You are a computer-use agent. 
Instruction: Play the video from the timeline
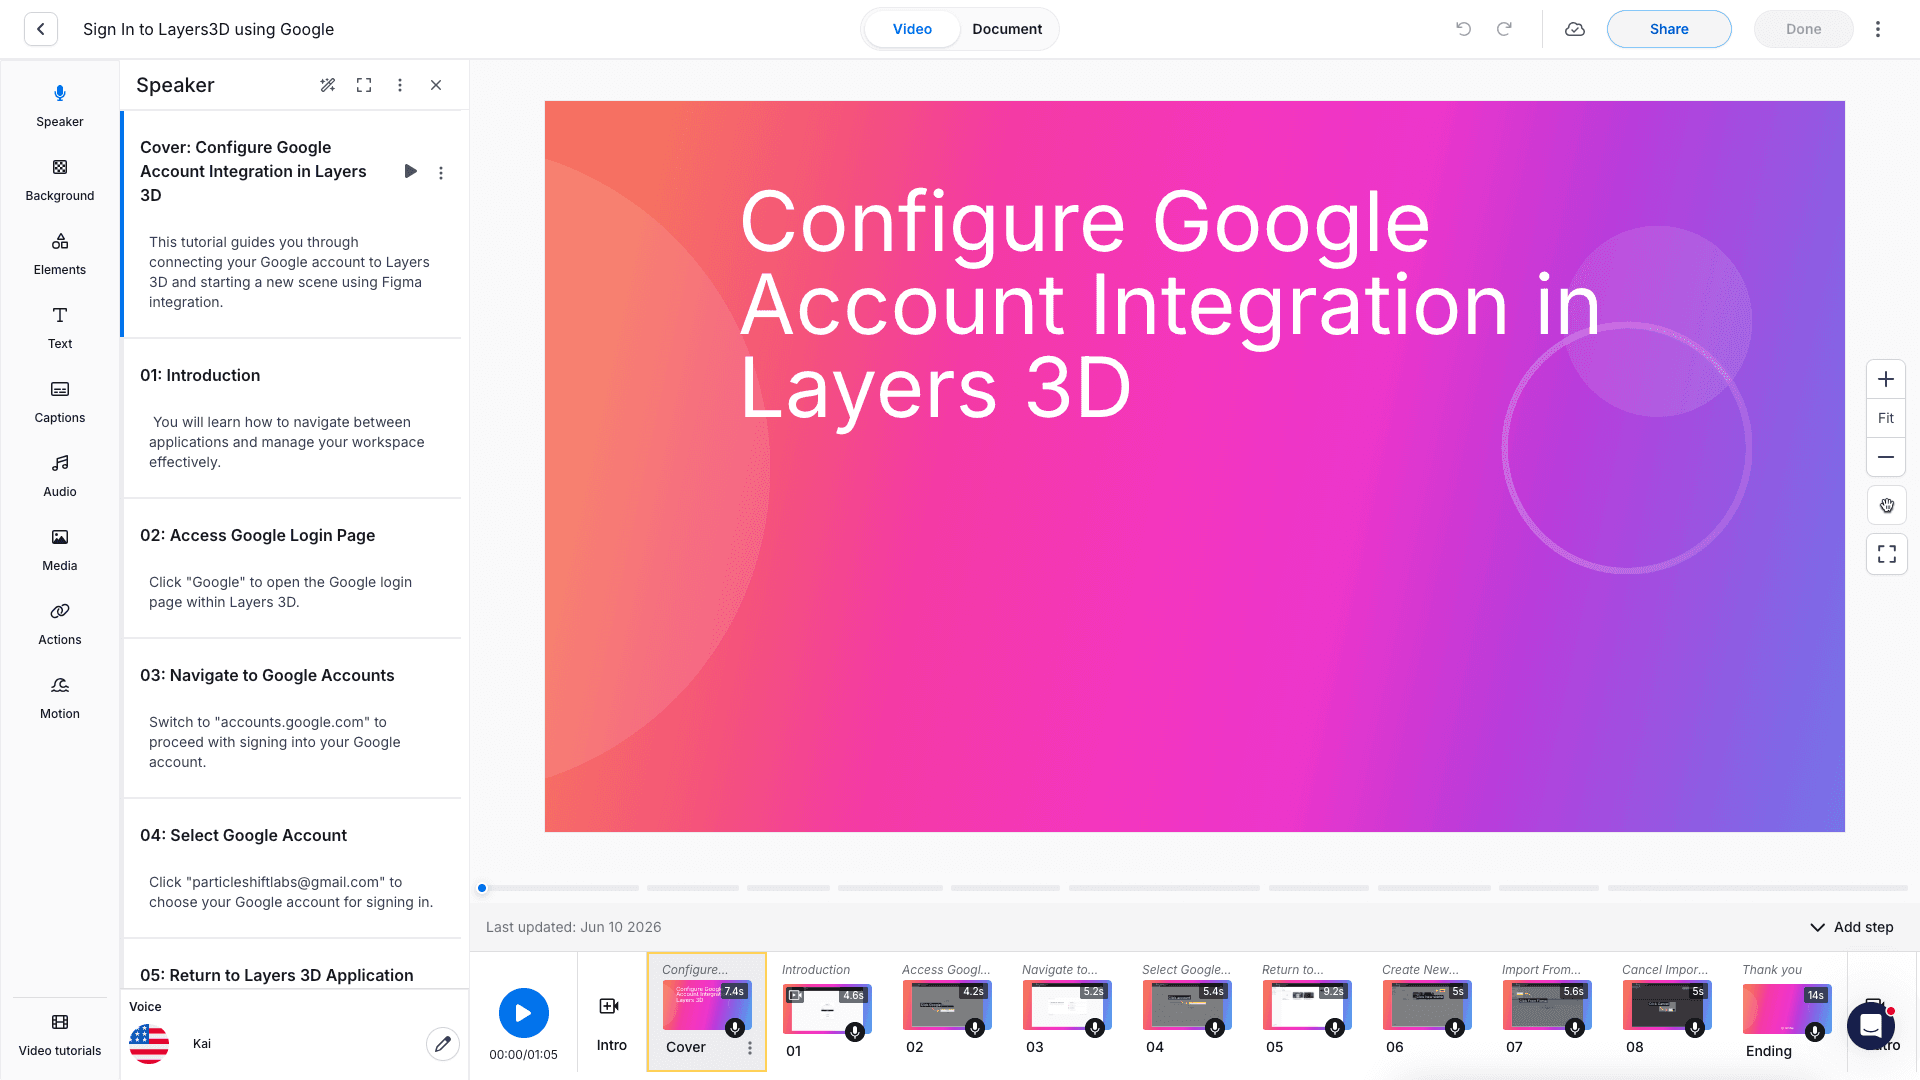[524, 1013]
